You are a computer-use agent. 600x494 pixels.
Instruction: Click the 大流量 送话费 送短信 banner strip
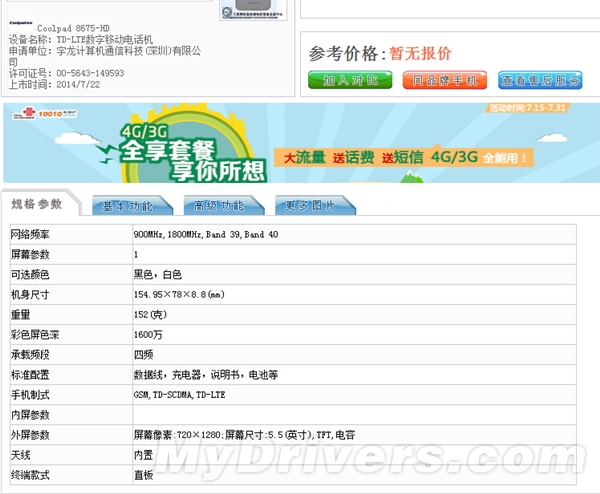tap(404, 157)
